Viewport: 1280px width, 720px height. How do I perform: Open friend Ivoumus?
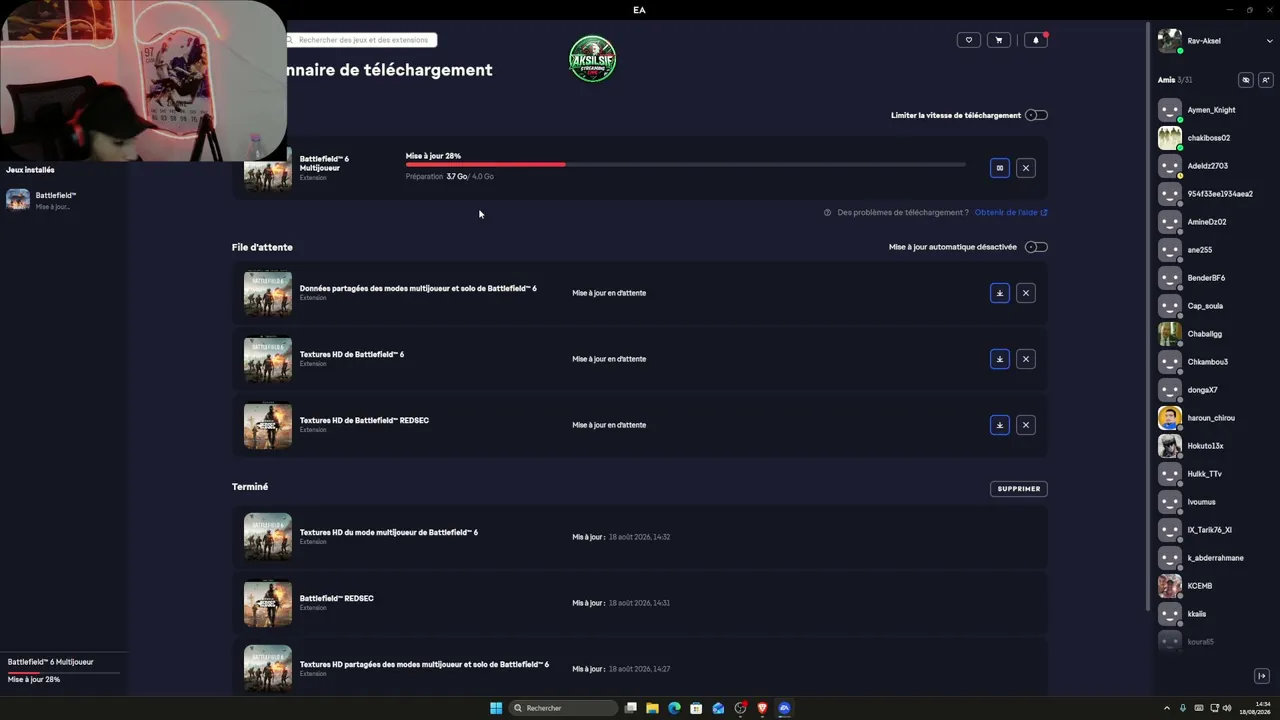pyautogui.click(x=1202, y=502)
